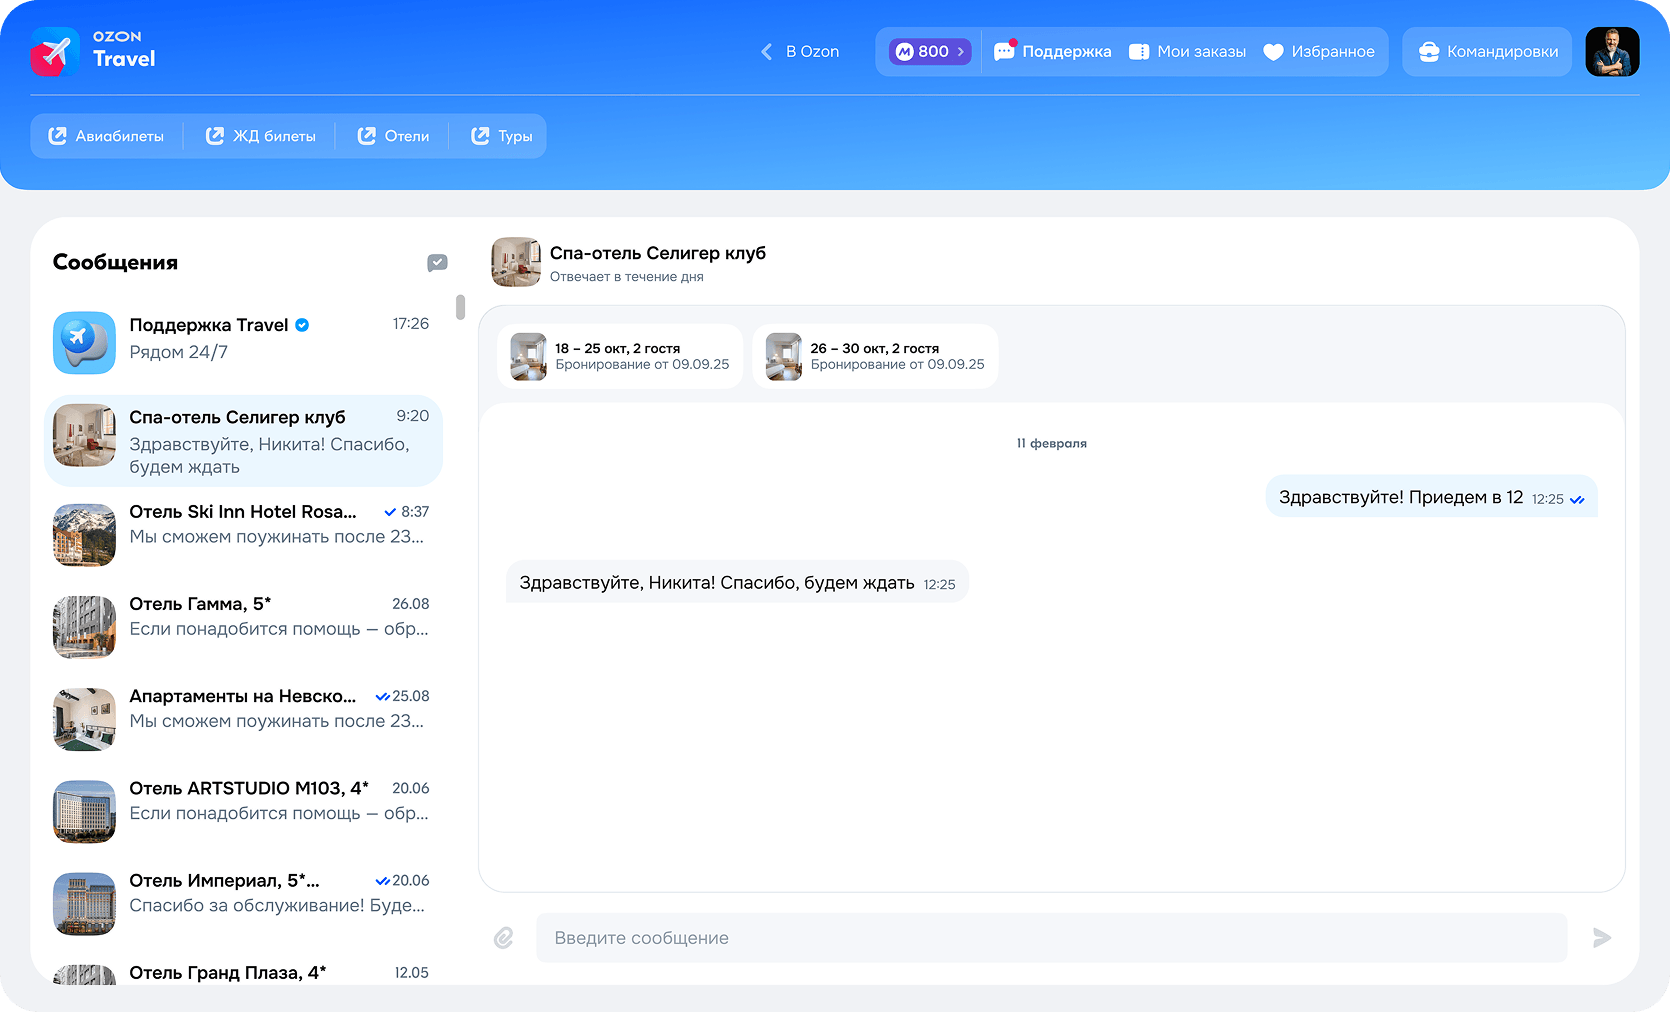Click the Ski Inn Hotel mountain thumbnail
The width and height of the screenshot is (1670, 1012).
84,535
